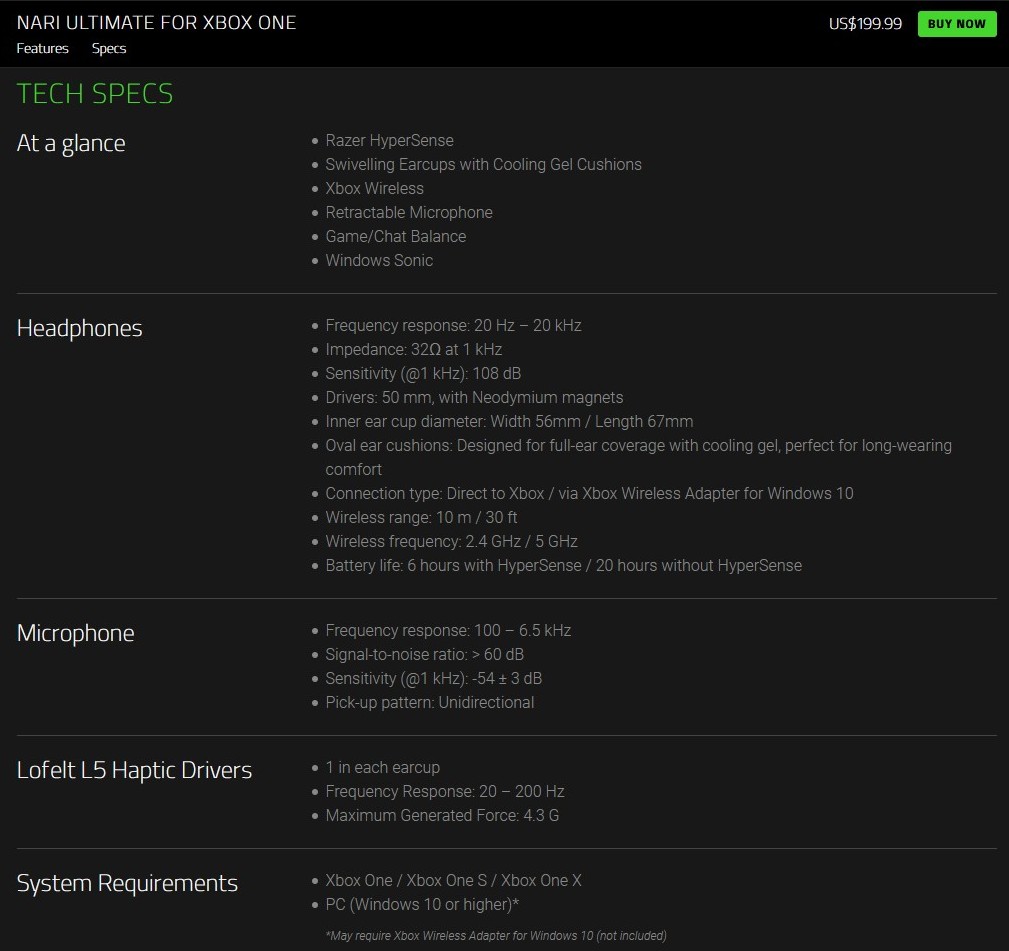Select the Wireless range: 10 m / 30 ft line
The image size is (1009, 951).
pos(421,517)
